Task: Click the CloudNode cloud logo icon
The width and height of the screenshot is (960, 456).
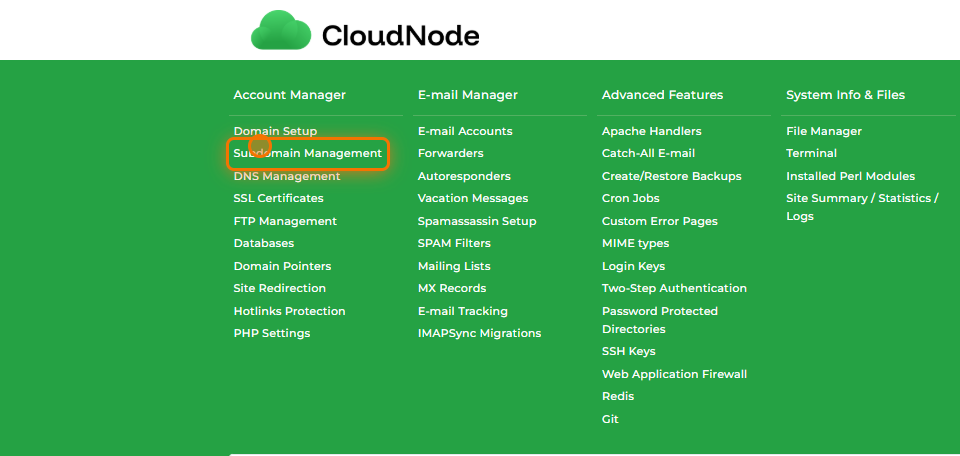Action: click(282, 31)
